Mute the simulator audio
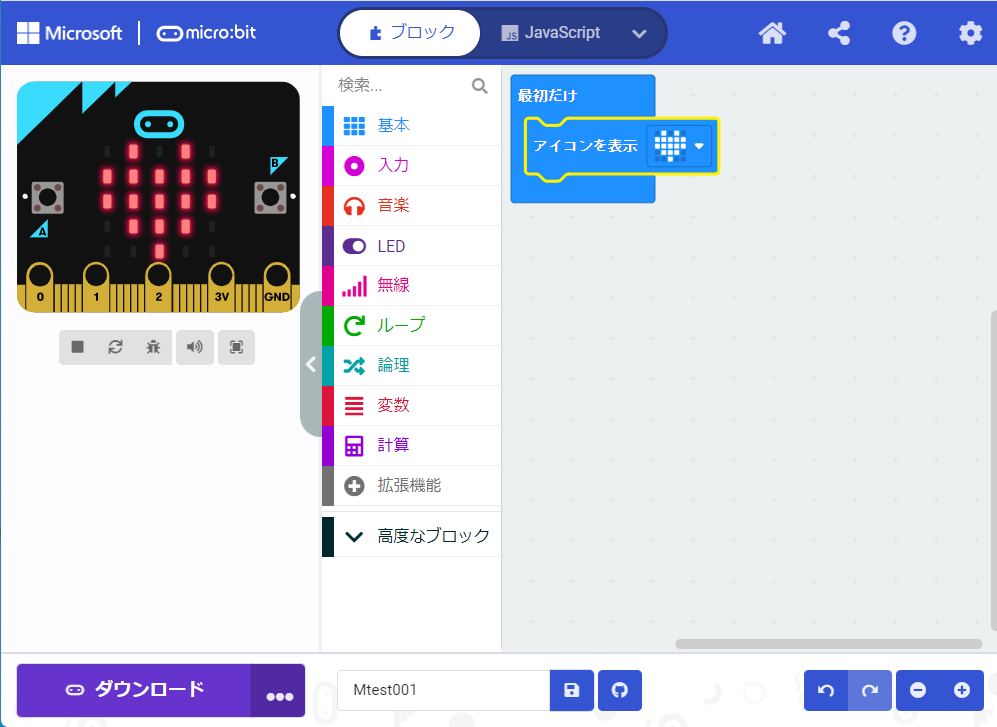 [x=195, y=347]
